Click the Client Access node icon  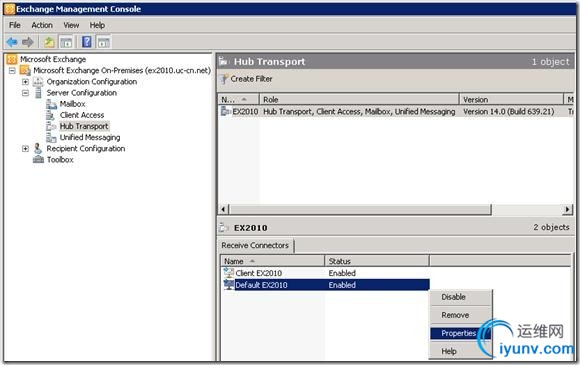(x=50, y=115)
